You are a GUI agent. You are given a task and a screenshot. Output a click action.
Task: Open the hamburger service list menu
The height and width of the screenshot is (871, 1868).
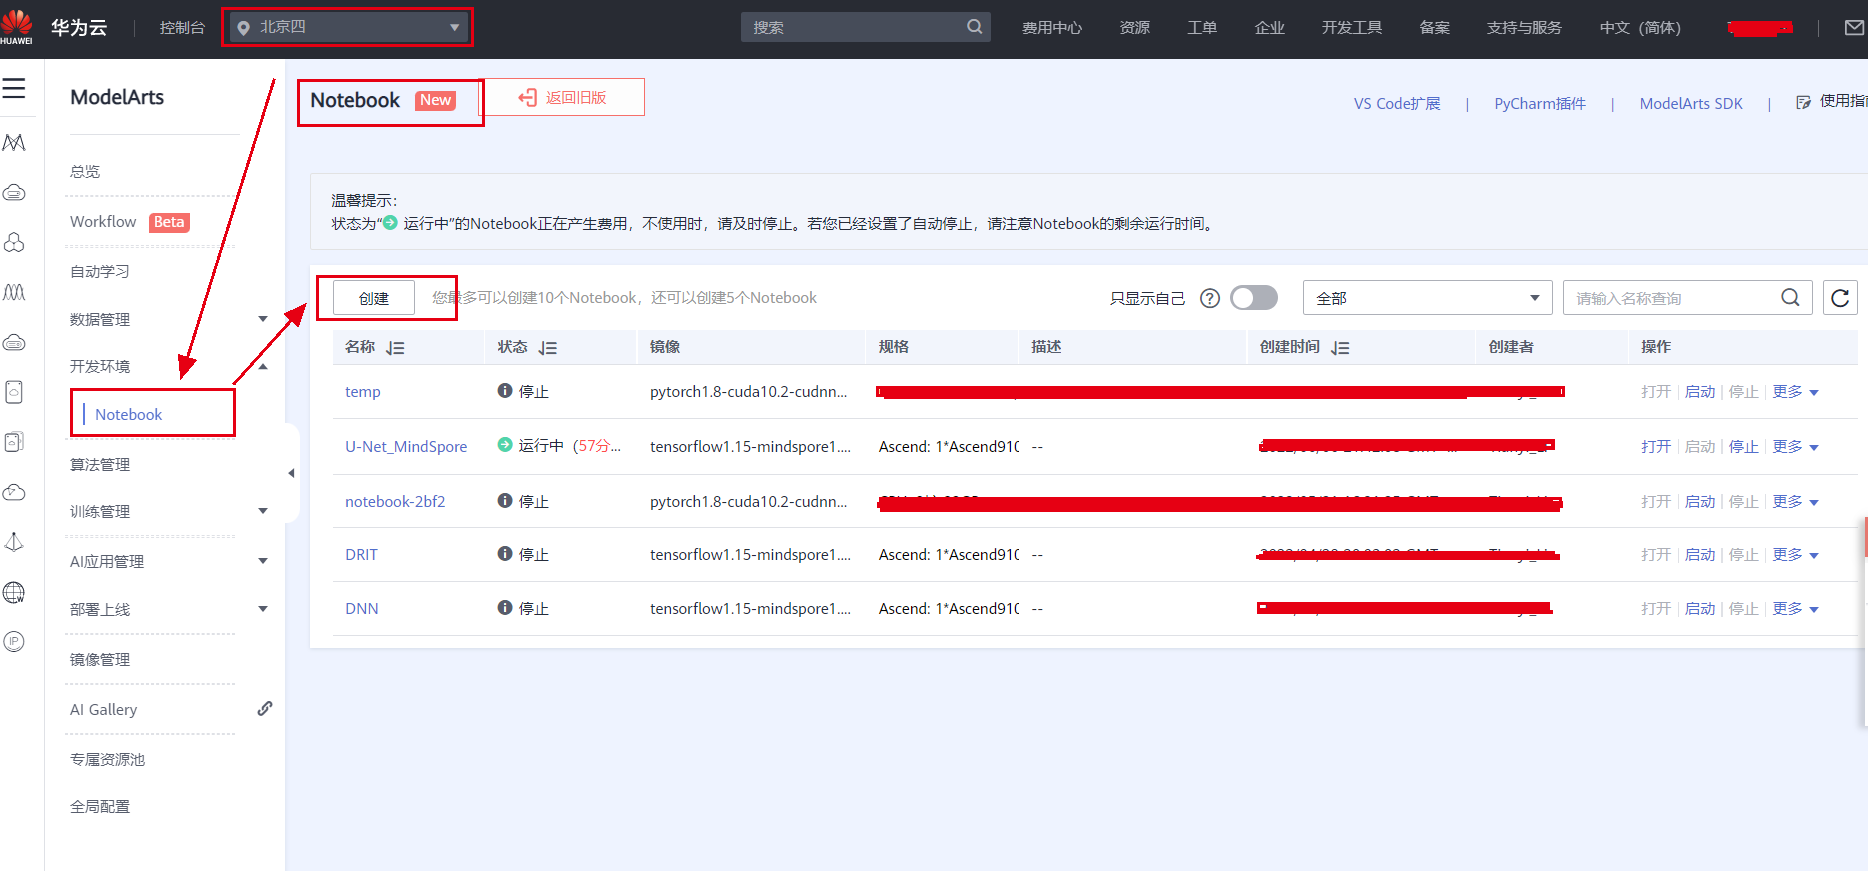(14, 89)
